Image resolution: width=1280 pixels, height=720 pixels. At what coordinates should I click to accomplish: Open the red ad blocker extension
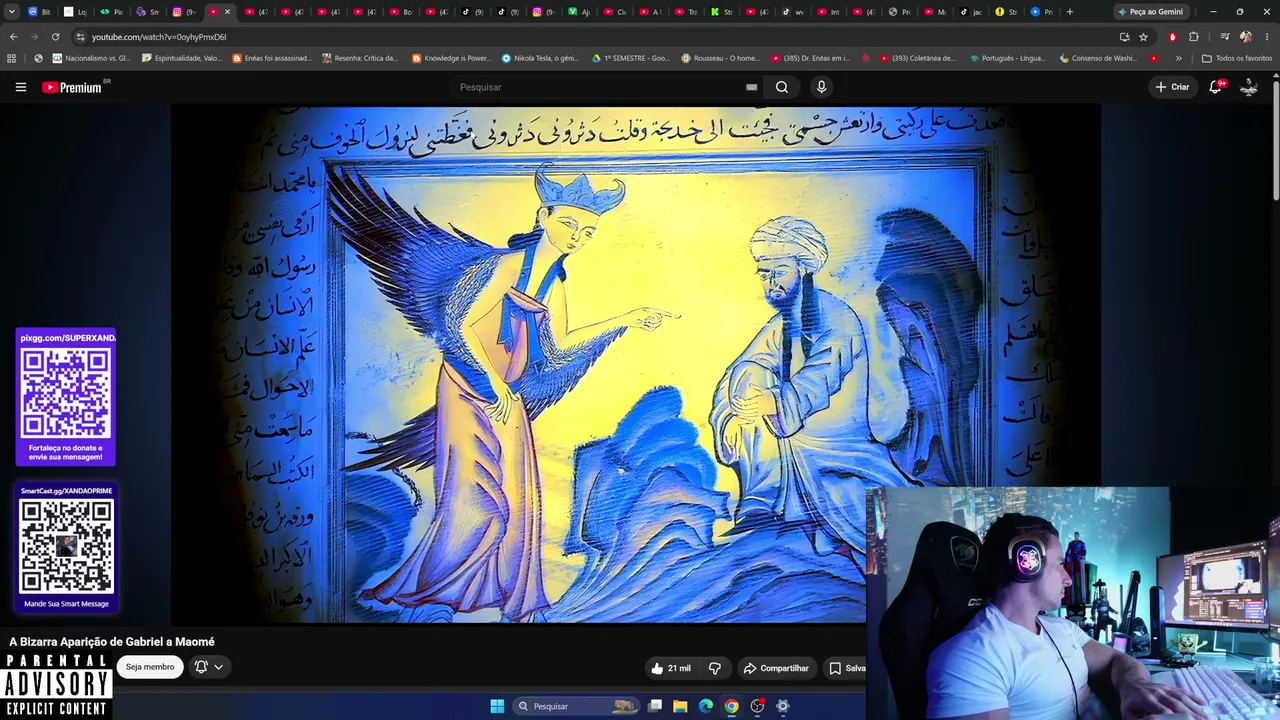point(1172,37)
